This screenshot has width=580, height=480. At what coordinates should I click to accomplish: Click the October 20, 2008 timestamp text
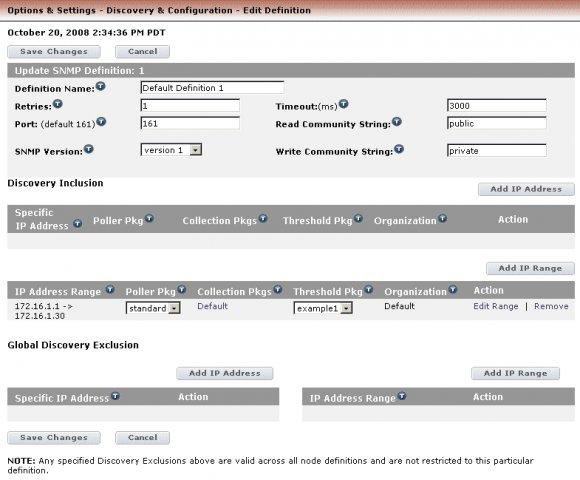point(86,33)
